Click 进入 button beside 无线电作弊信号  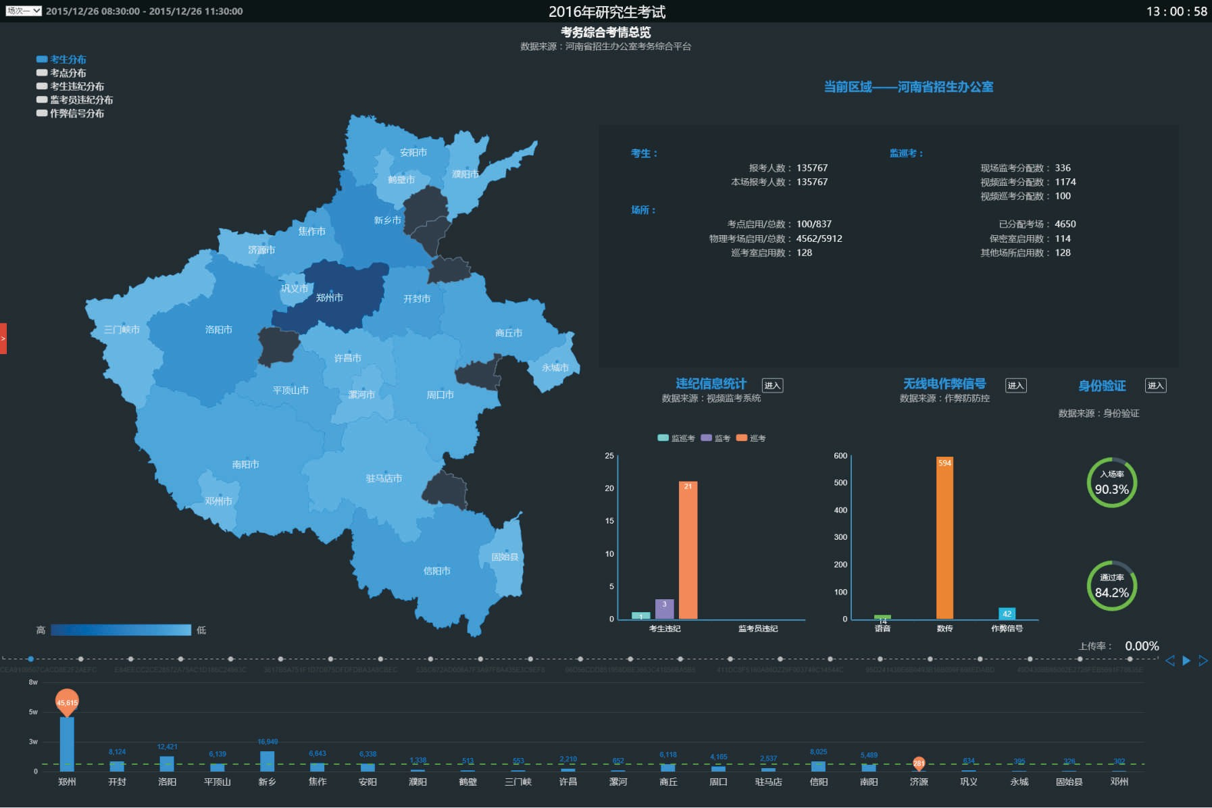[x=1015, y=386]
